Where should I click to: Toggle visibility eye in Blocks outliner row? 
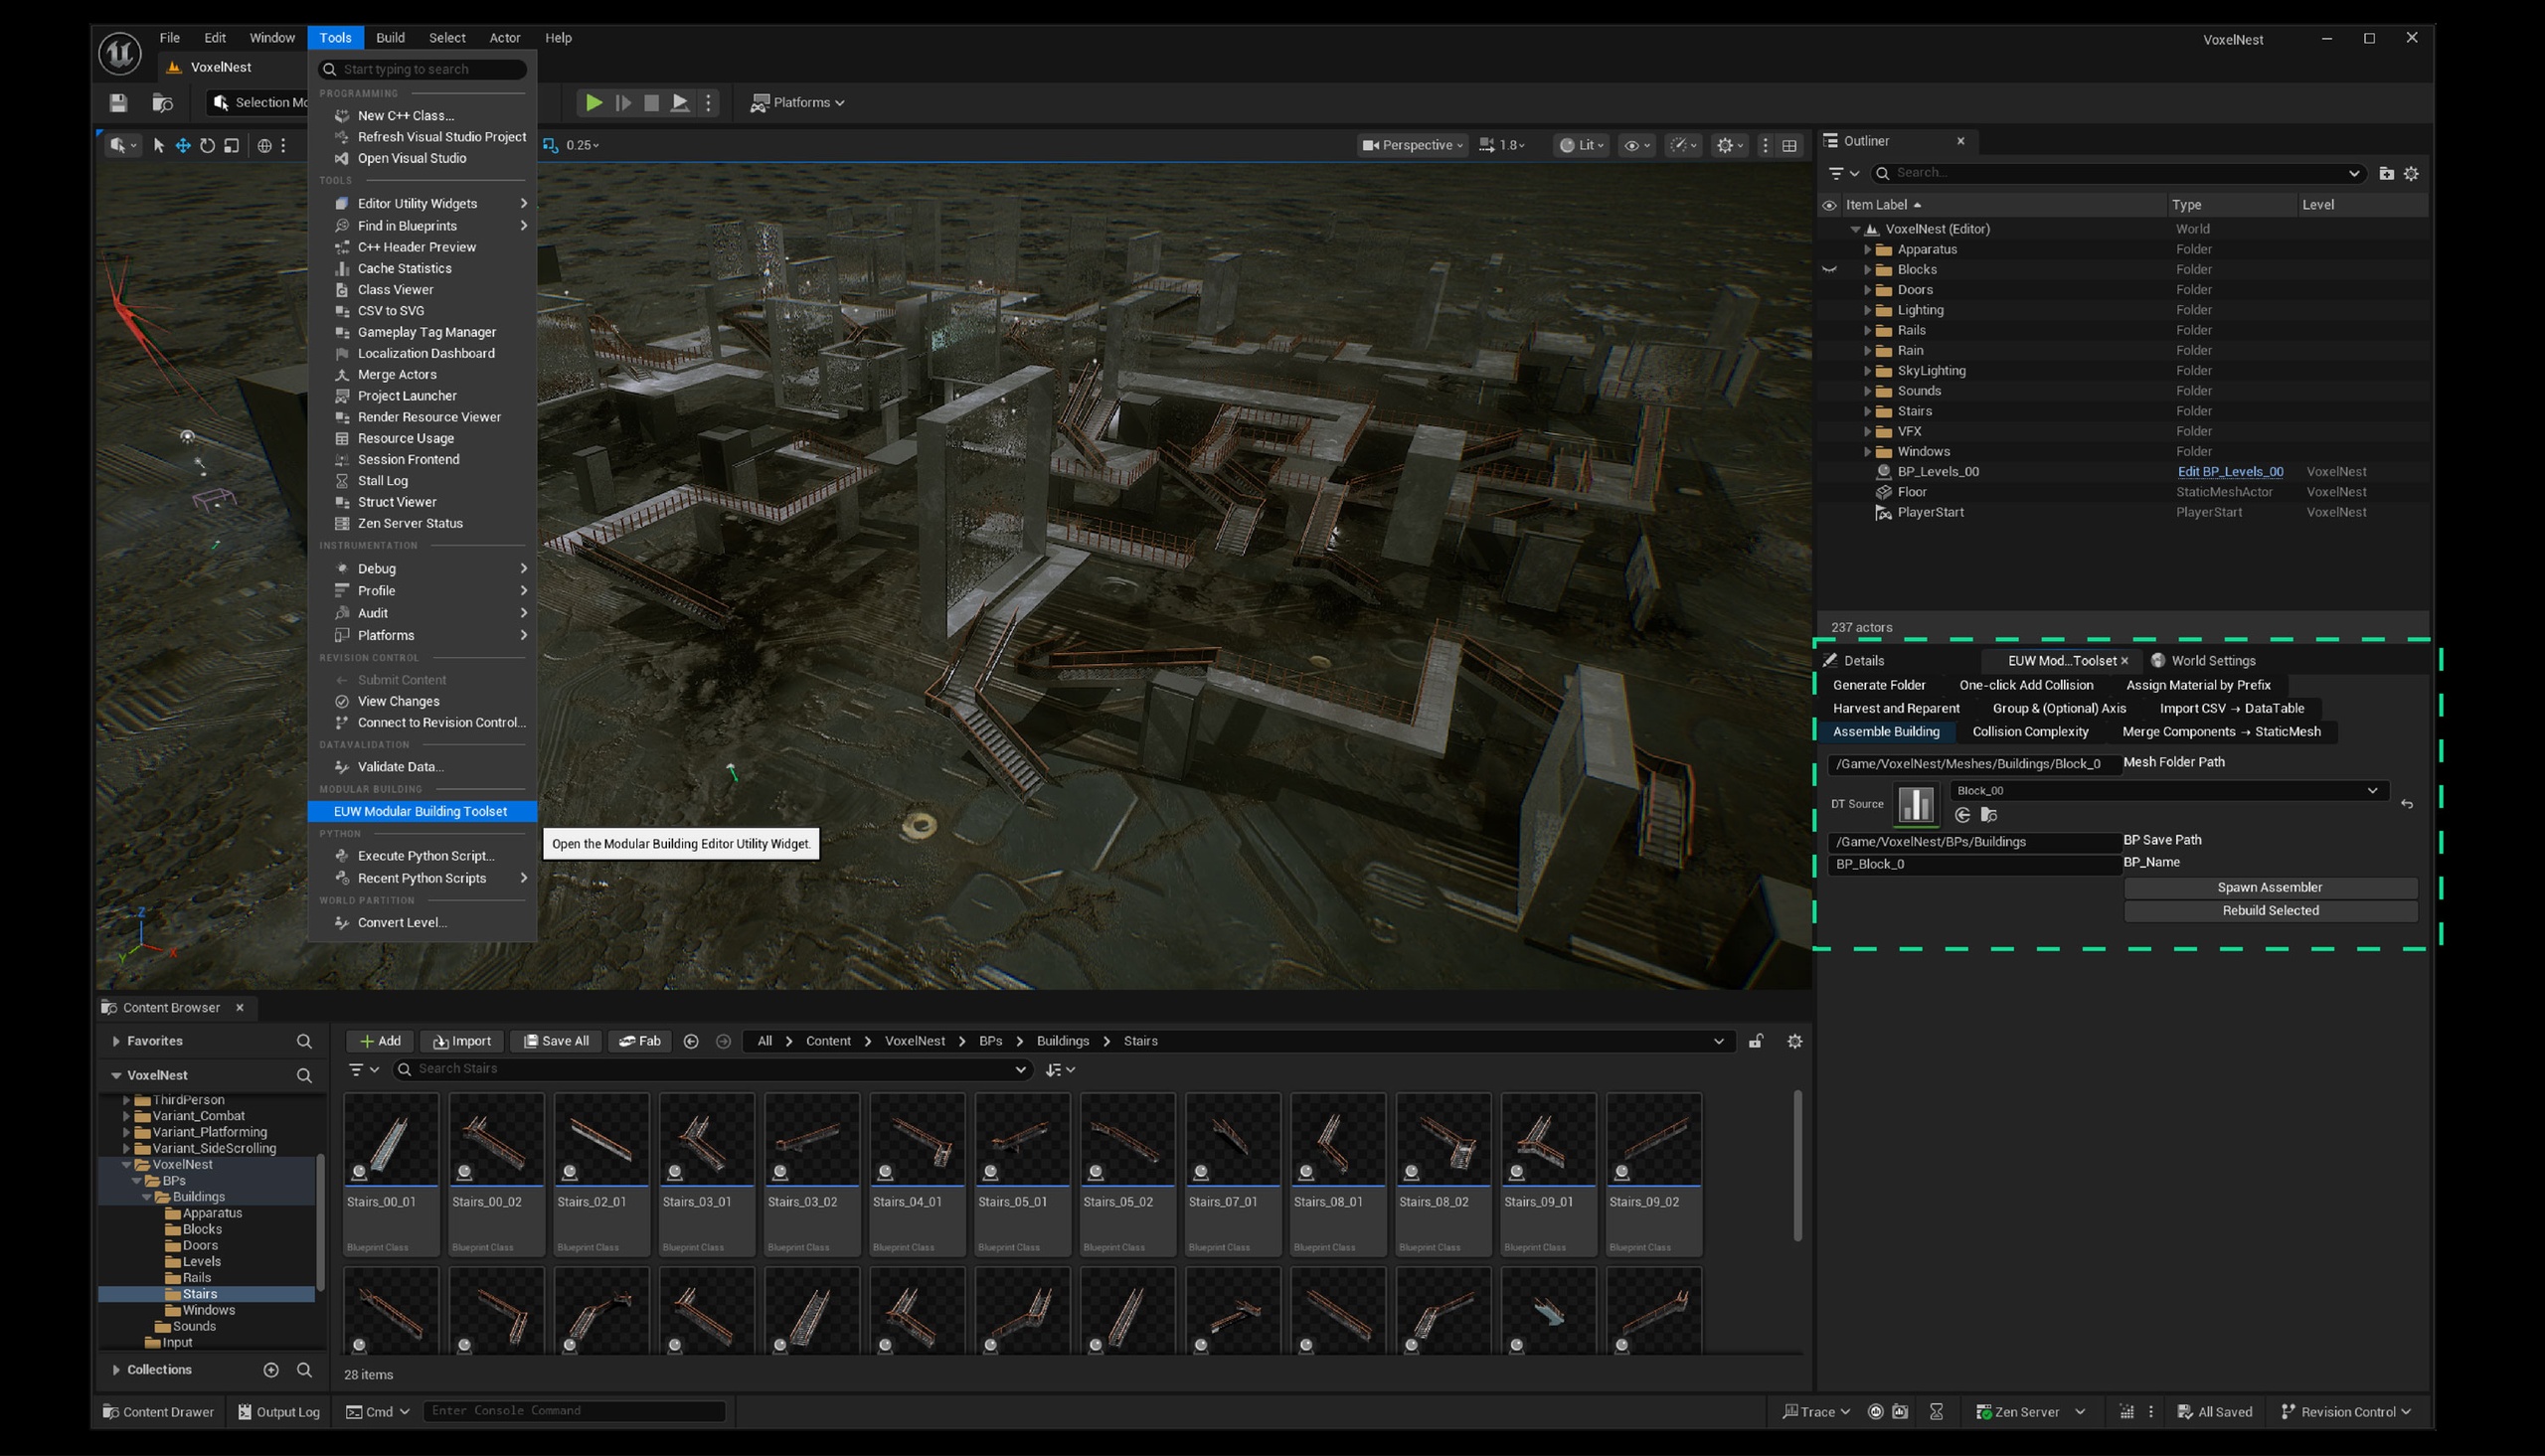[x=1829, y=269]
